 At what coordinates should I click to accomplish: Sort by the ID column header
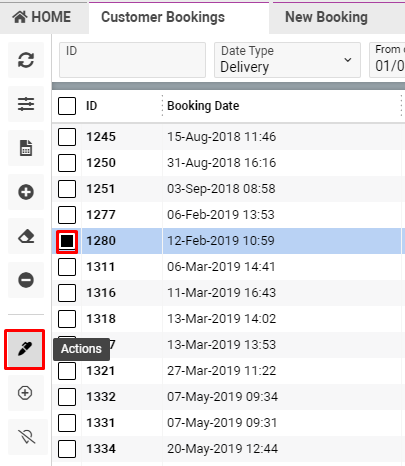click(x=92, y=106)
